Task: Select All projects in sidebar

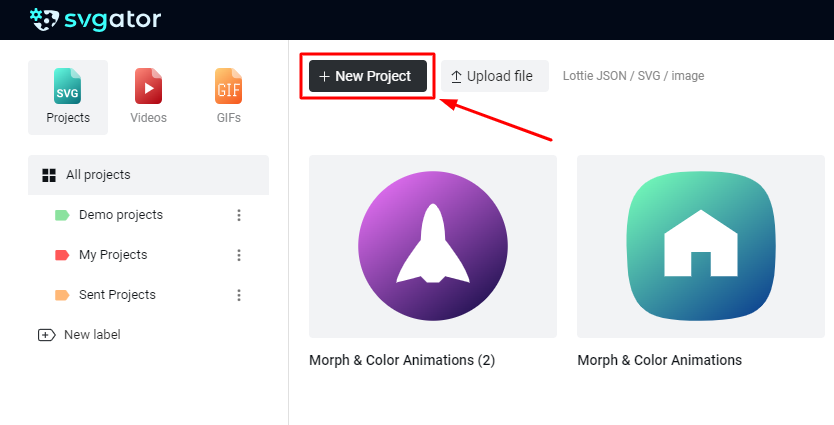Action: [148, 175]
